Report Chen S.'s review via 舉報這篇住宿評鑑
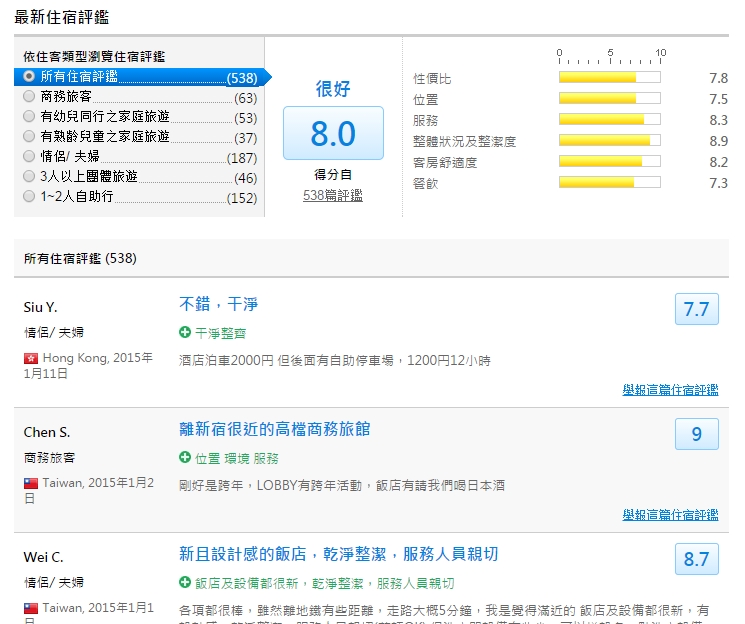Screen dimensions: 745x624 click(670, 515)
